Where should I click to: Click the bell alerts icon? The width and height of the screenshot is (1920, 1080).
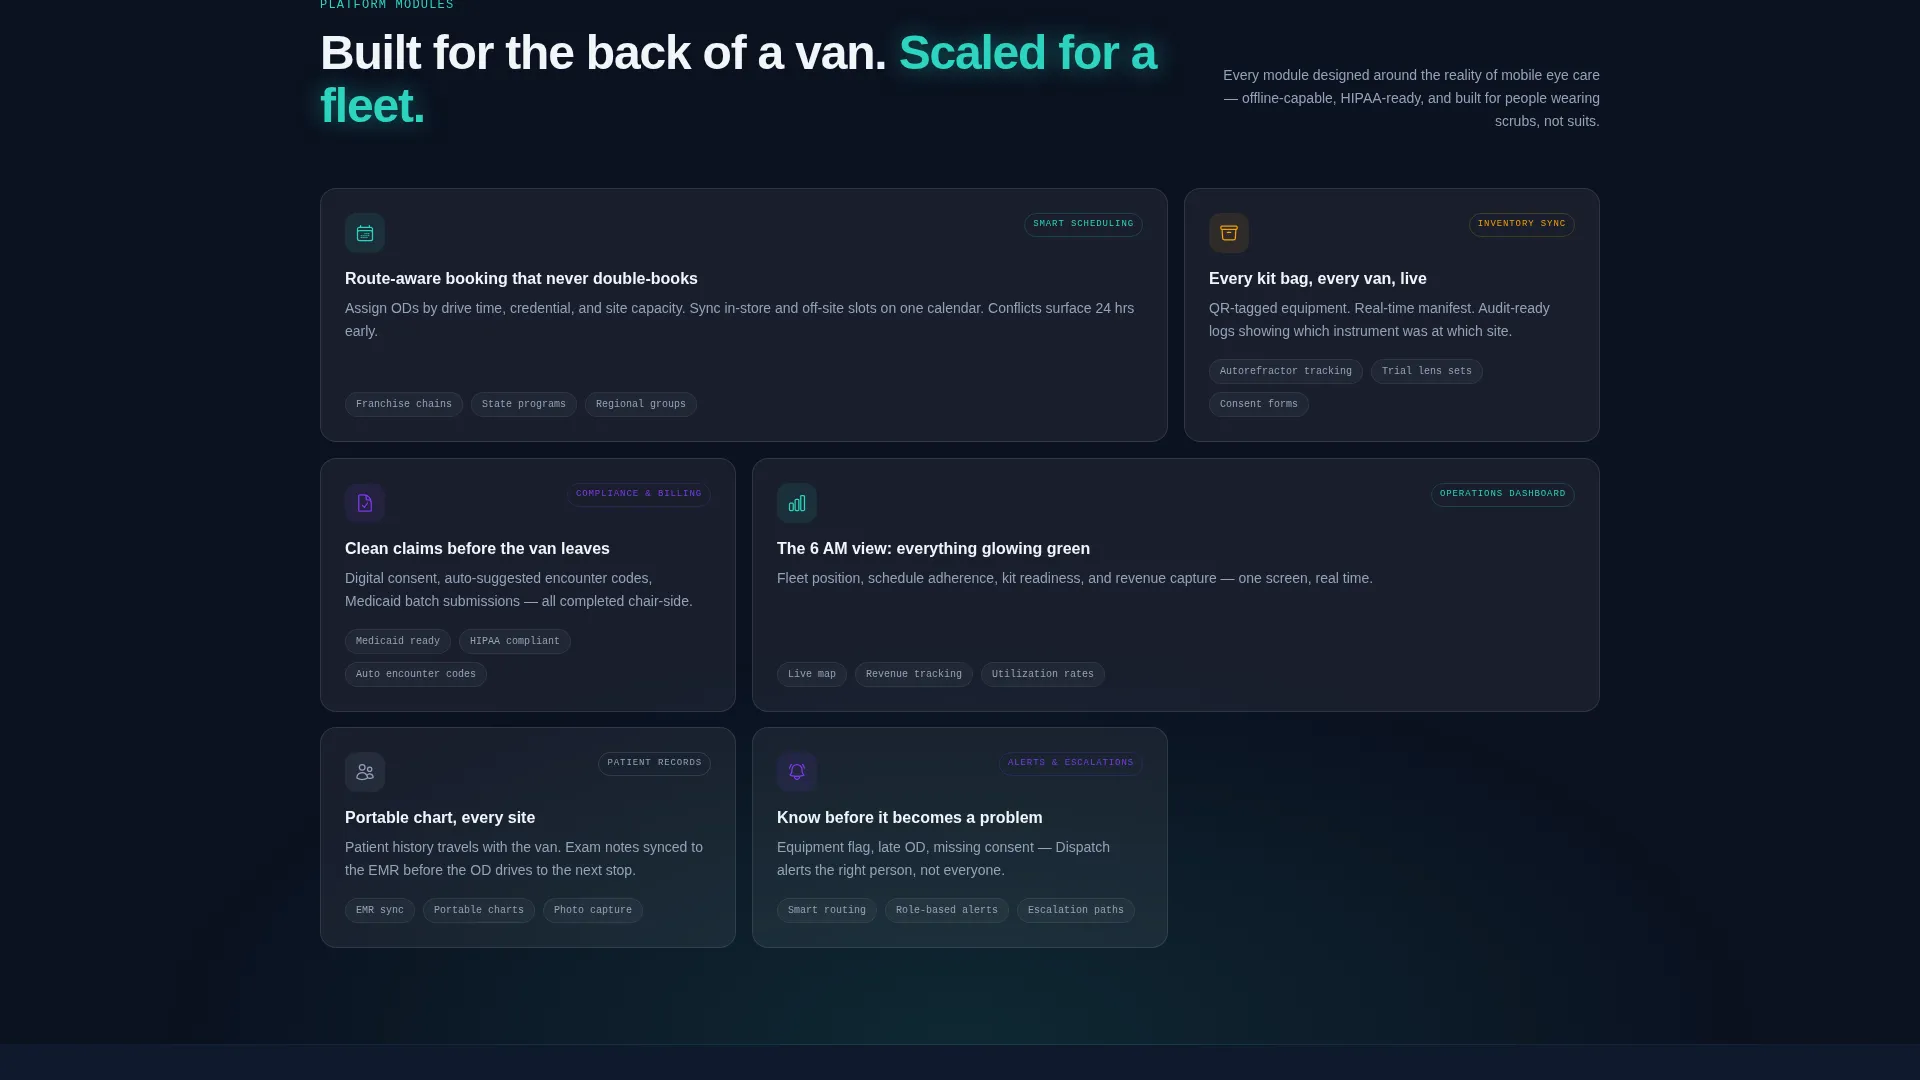(797, 772)
